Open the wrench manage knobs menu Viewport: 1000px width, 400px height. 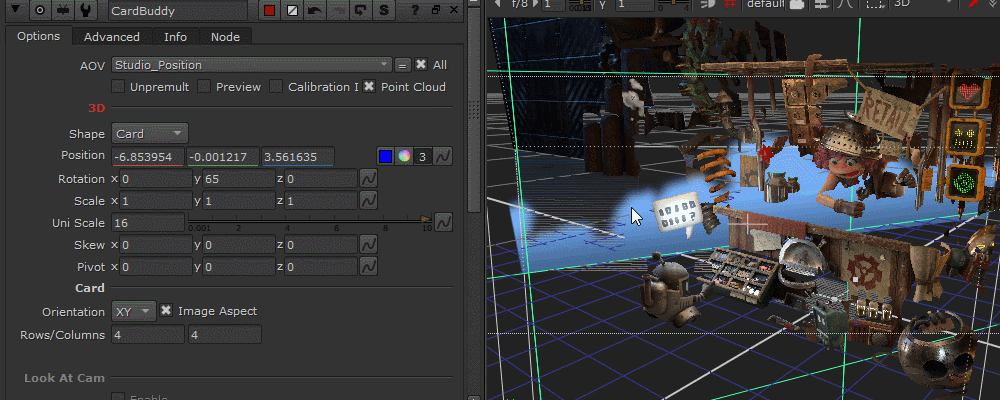(85, 10)
